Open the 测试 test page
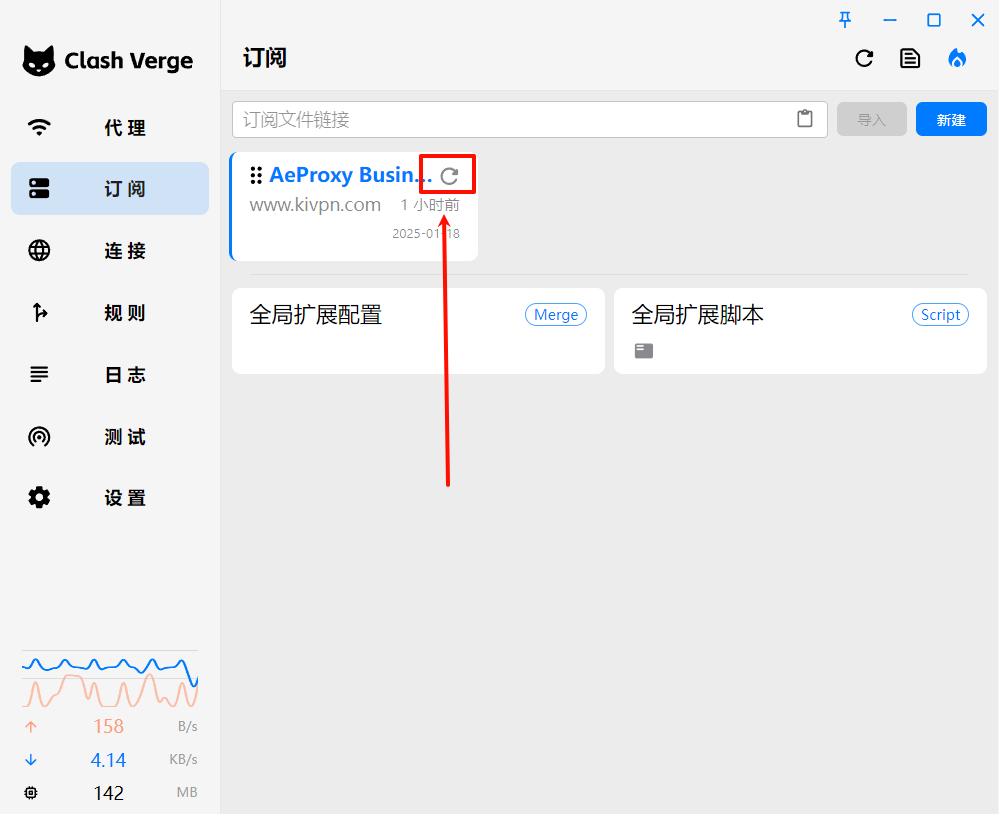Screen dimensions: 999x814 point(110,436)
